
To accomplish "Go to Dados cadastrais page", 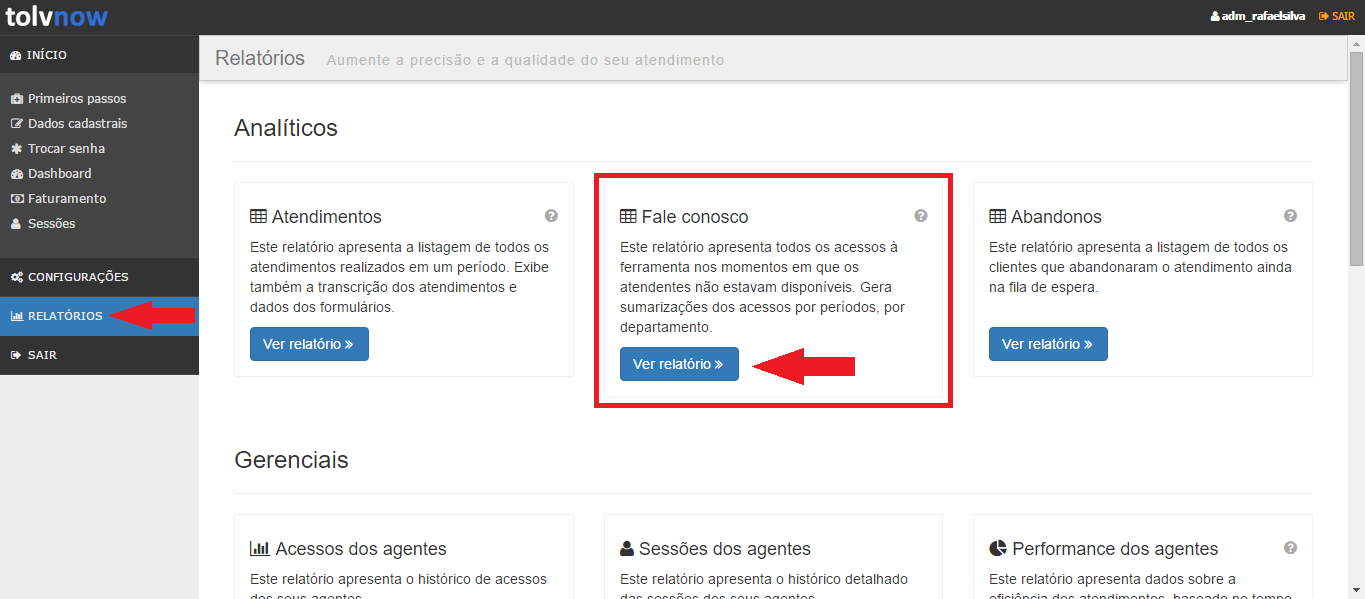I will pos(77,124).
